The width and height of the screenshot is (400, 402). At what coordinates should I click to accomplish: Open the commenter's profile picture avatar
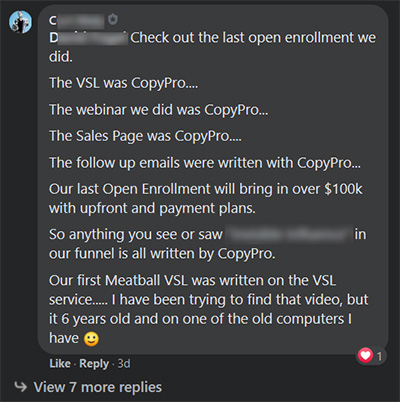[20, 22]
